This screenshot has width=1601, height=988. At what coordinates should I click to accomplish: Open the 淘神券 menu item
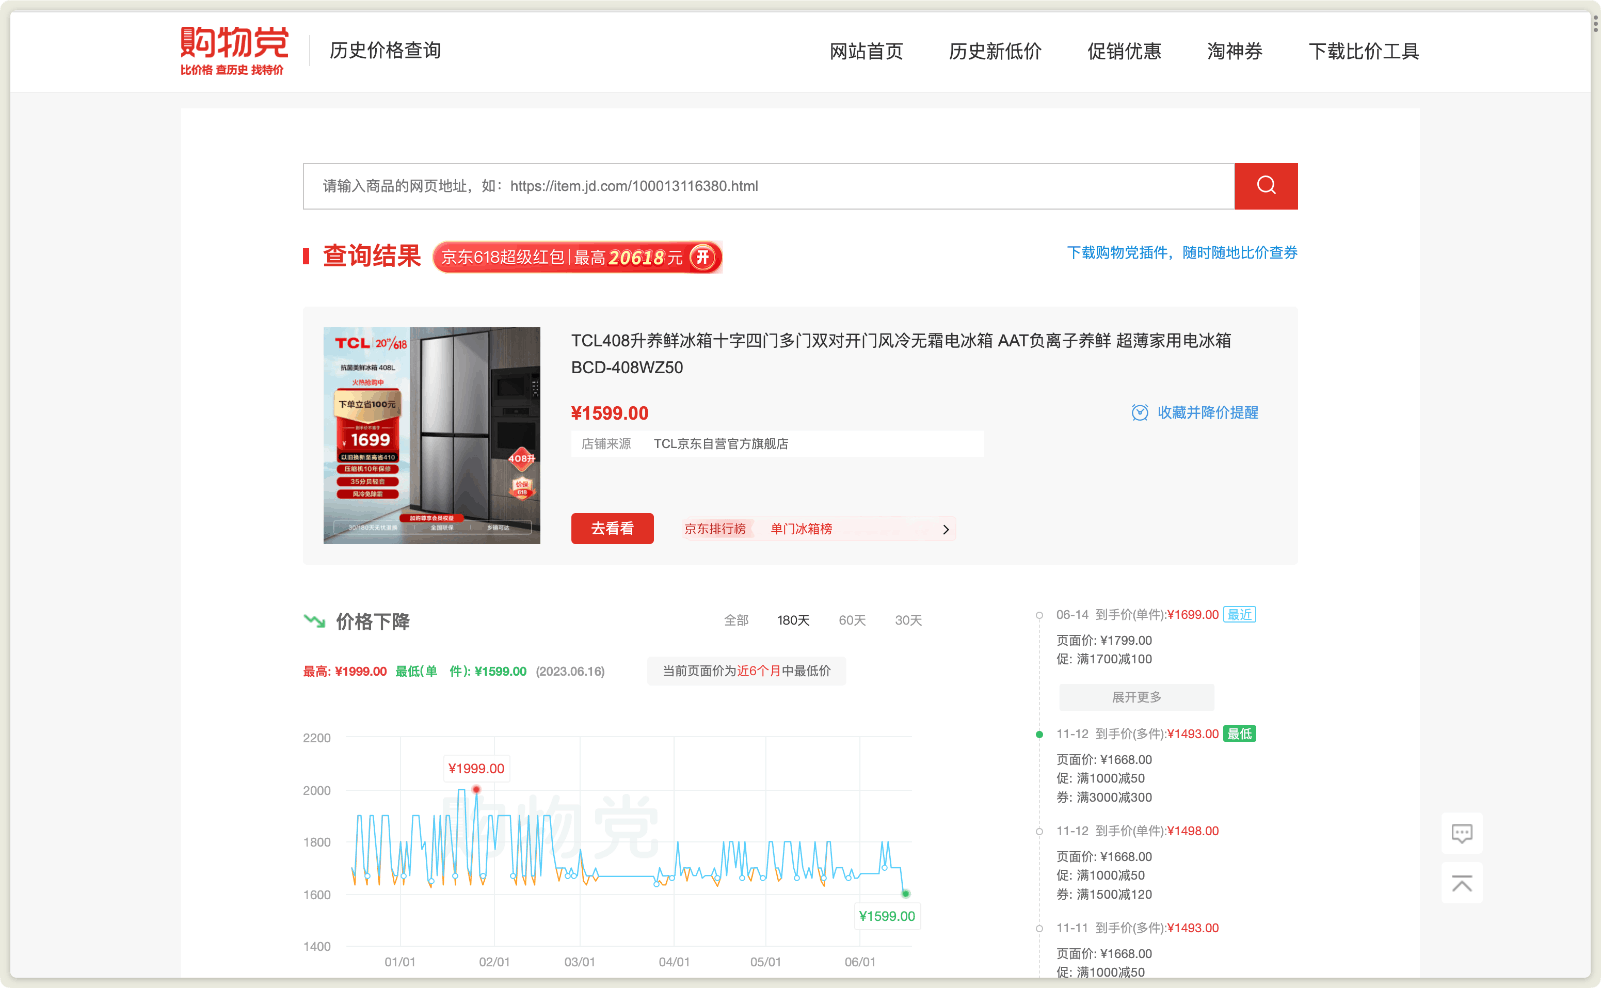point(1235,51)
